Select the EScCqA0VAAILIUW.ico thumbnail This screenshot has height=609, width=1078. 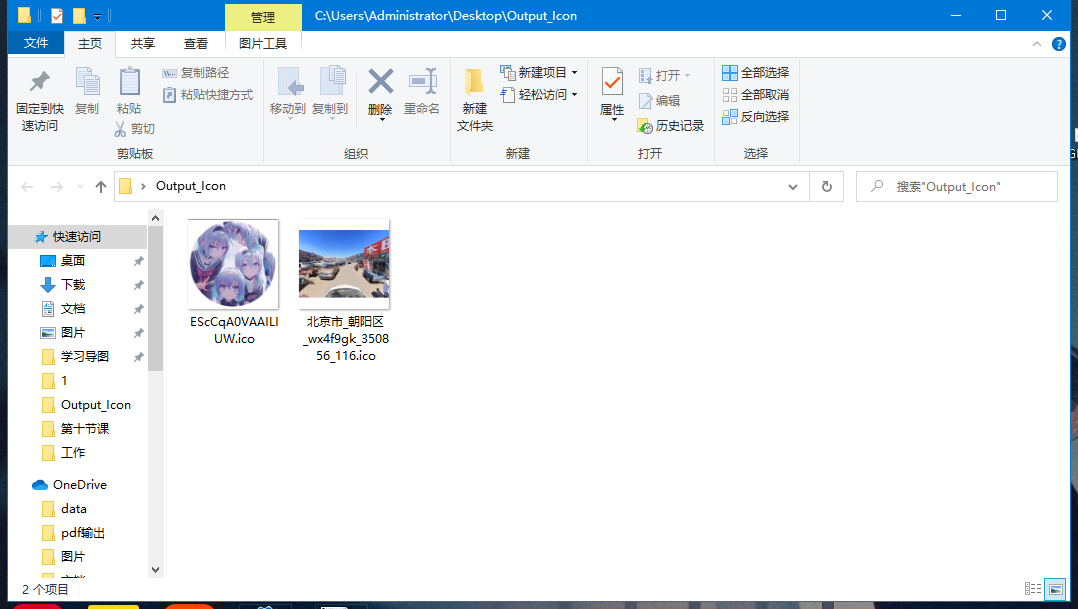233,264
